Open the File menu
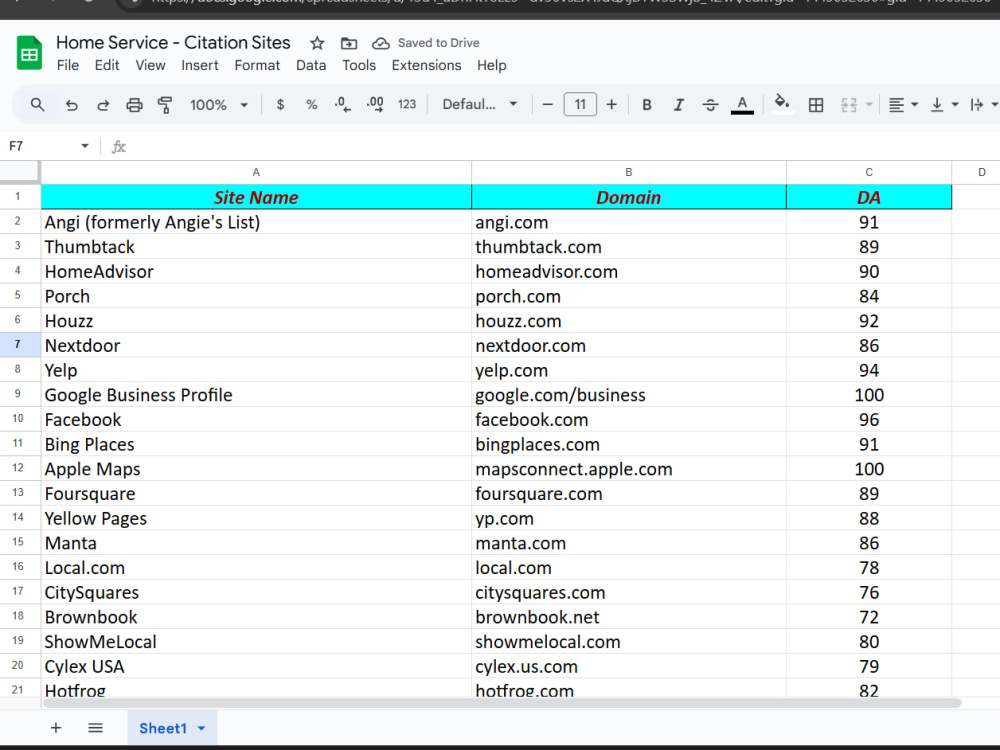 [68, 65]
